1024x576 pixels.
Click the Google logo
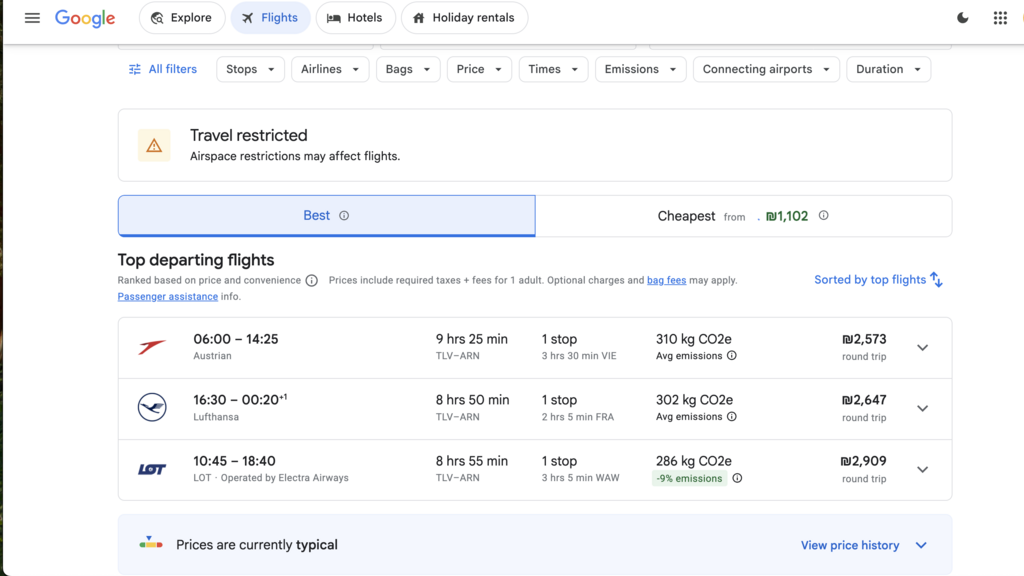click(85, 18)
